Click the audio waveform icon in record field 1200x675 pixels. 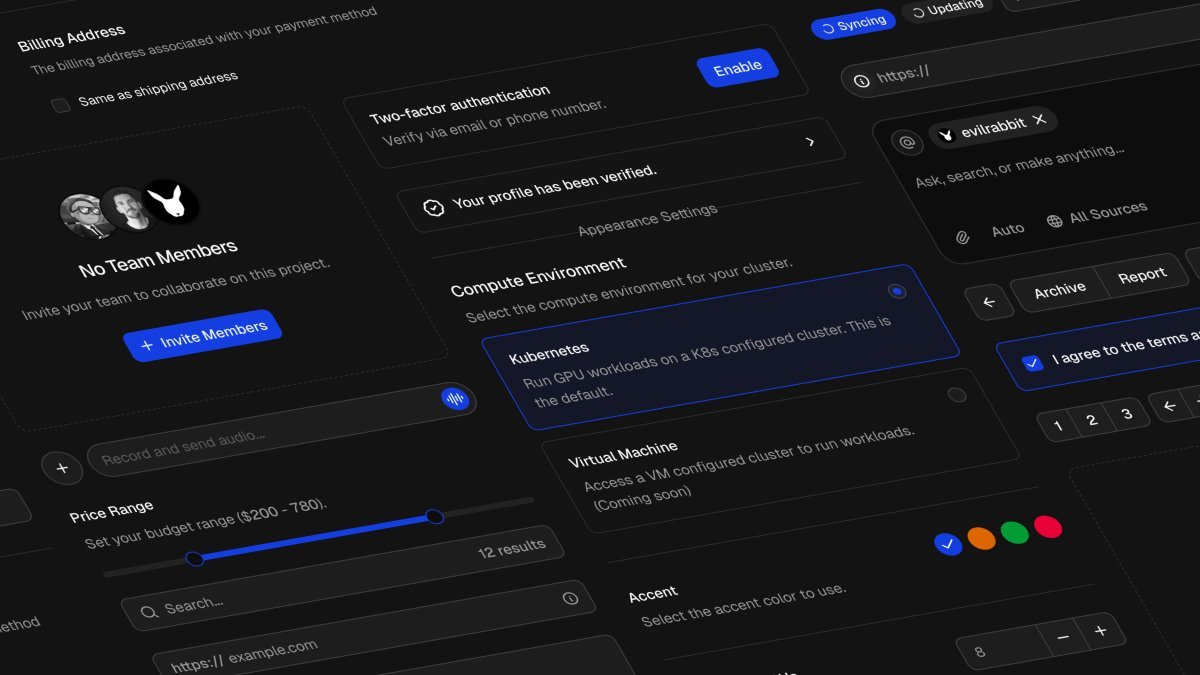click(x=455, y=398)
